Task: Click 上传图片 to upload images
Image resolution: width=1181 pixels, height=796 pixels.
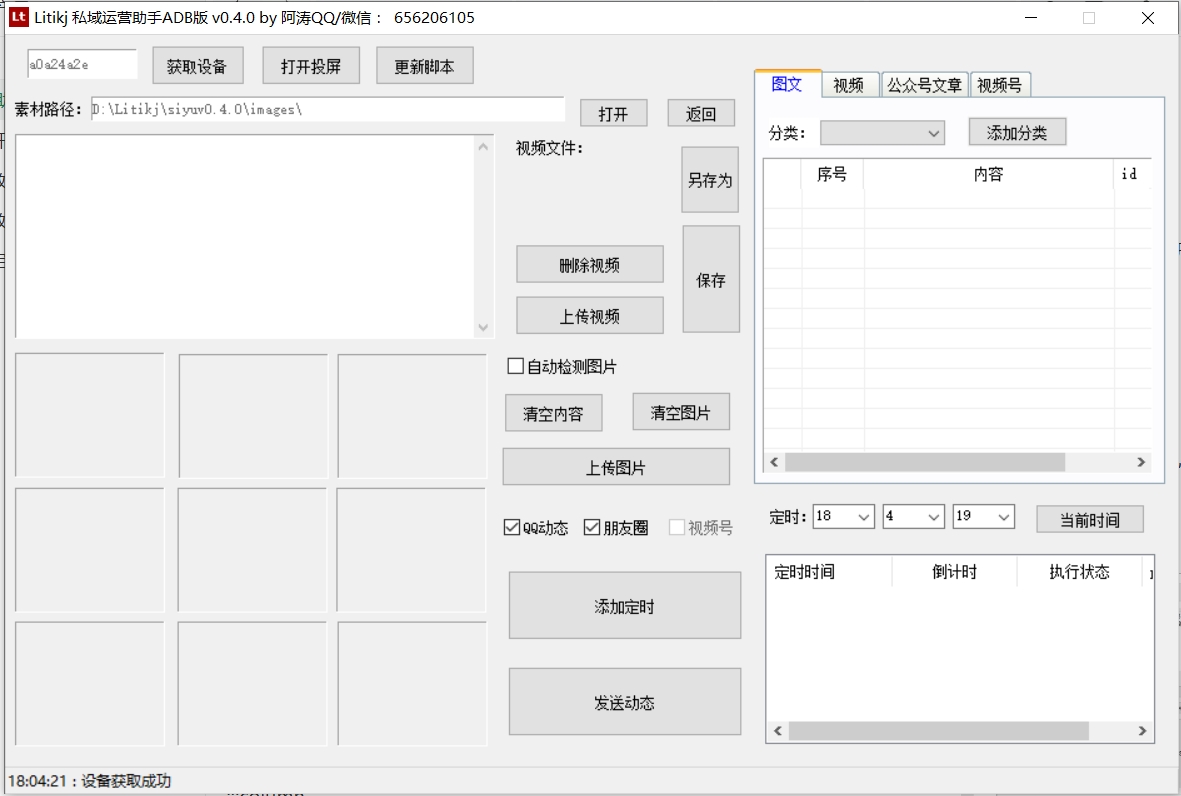Action: coord(616,466)
